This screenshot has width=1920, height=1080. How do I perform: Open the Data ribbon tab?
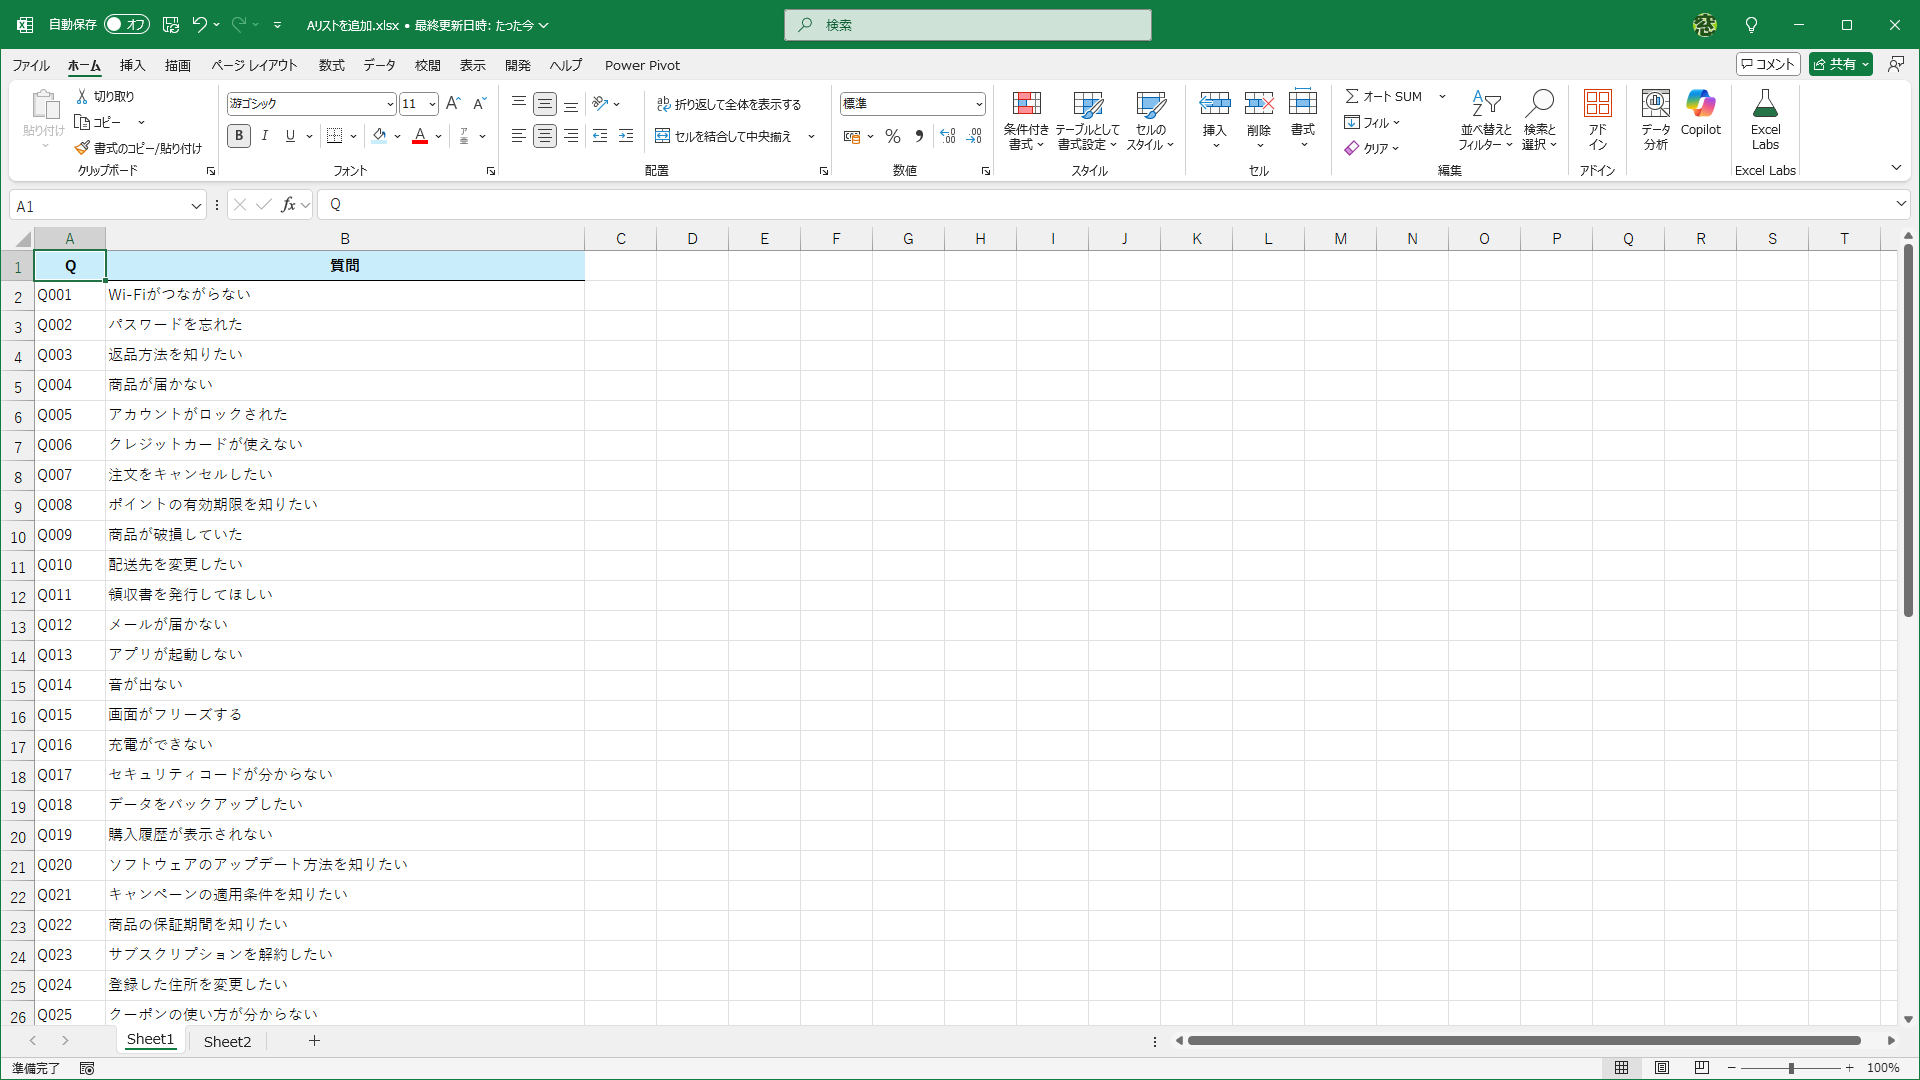(x=379, y=65)
